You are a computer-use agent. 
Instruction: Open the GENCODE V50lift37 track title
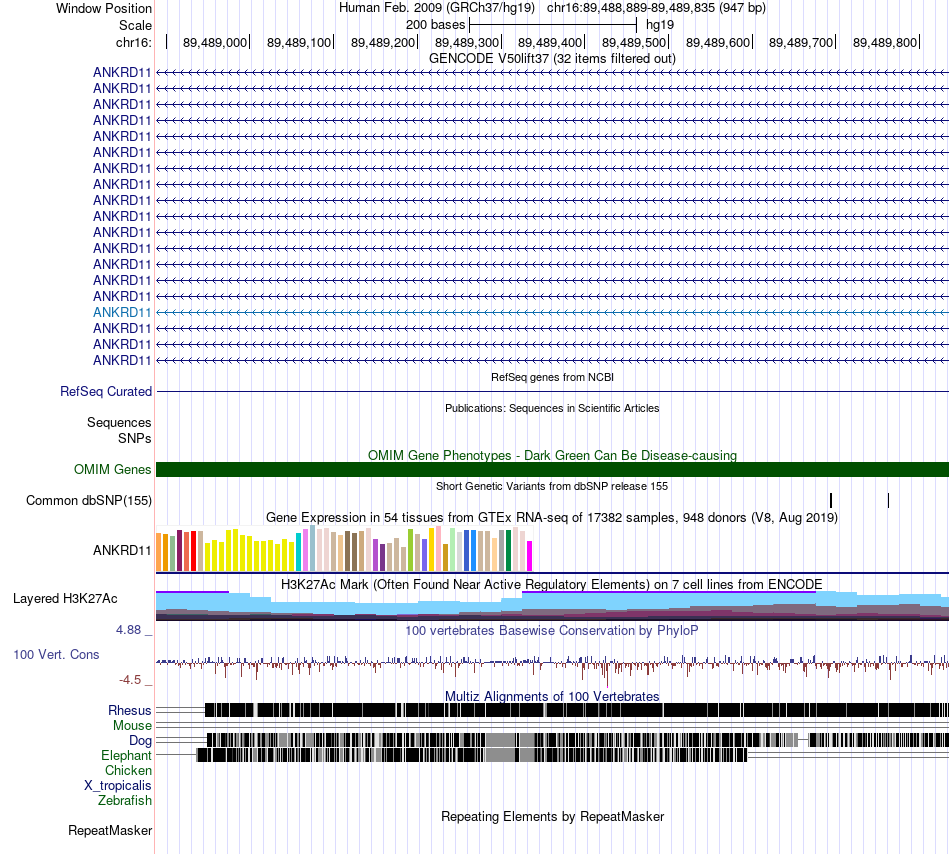pyautogui.click(x=552, y=59)
